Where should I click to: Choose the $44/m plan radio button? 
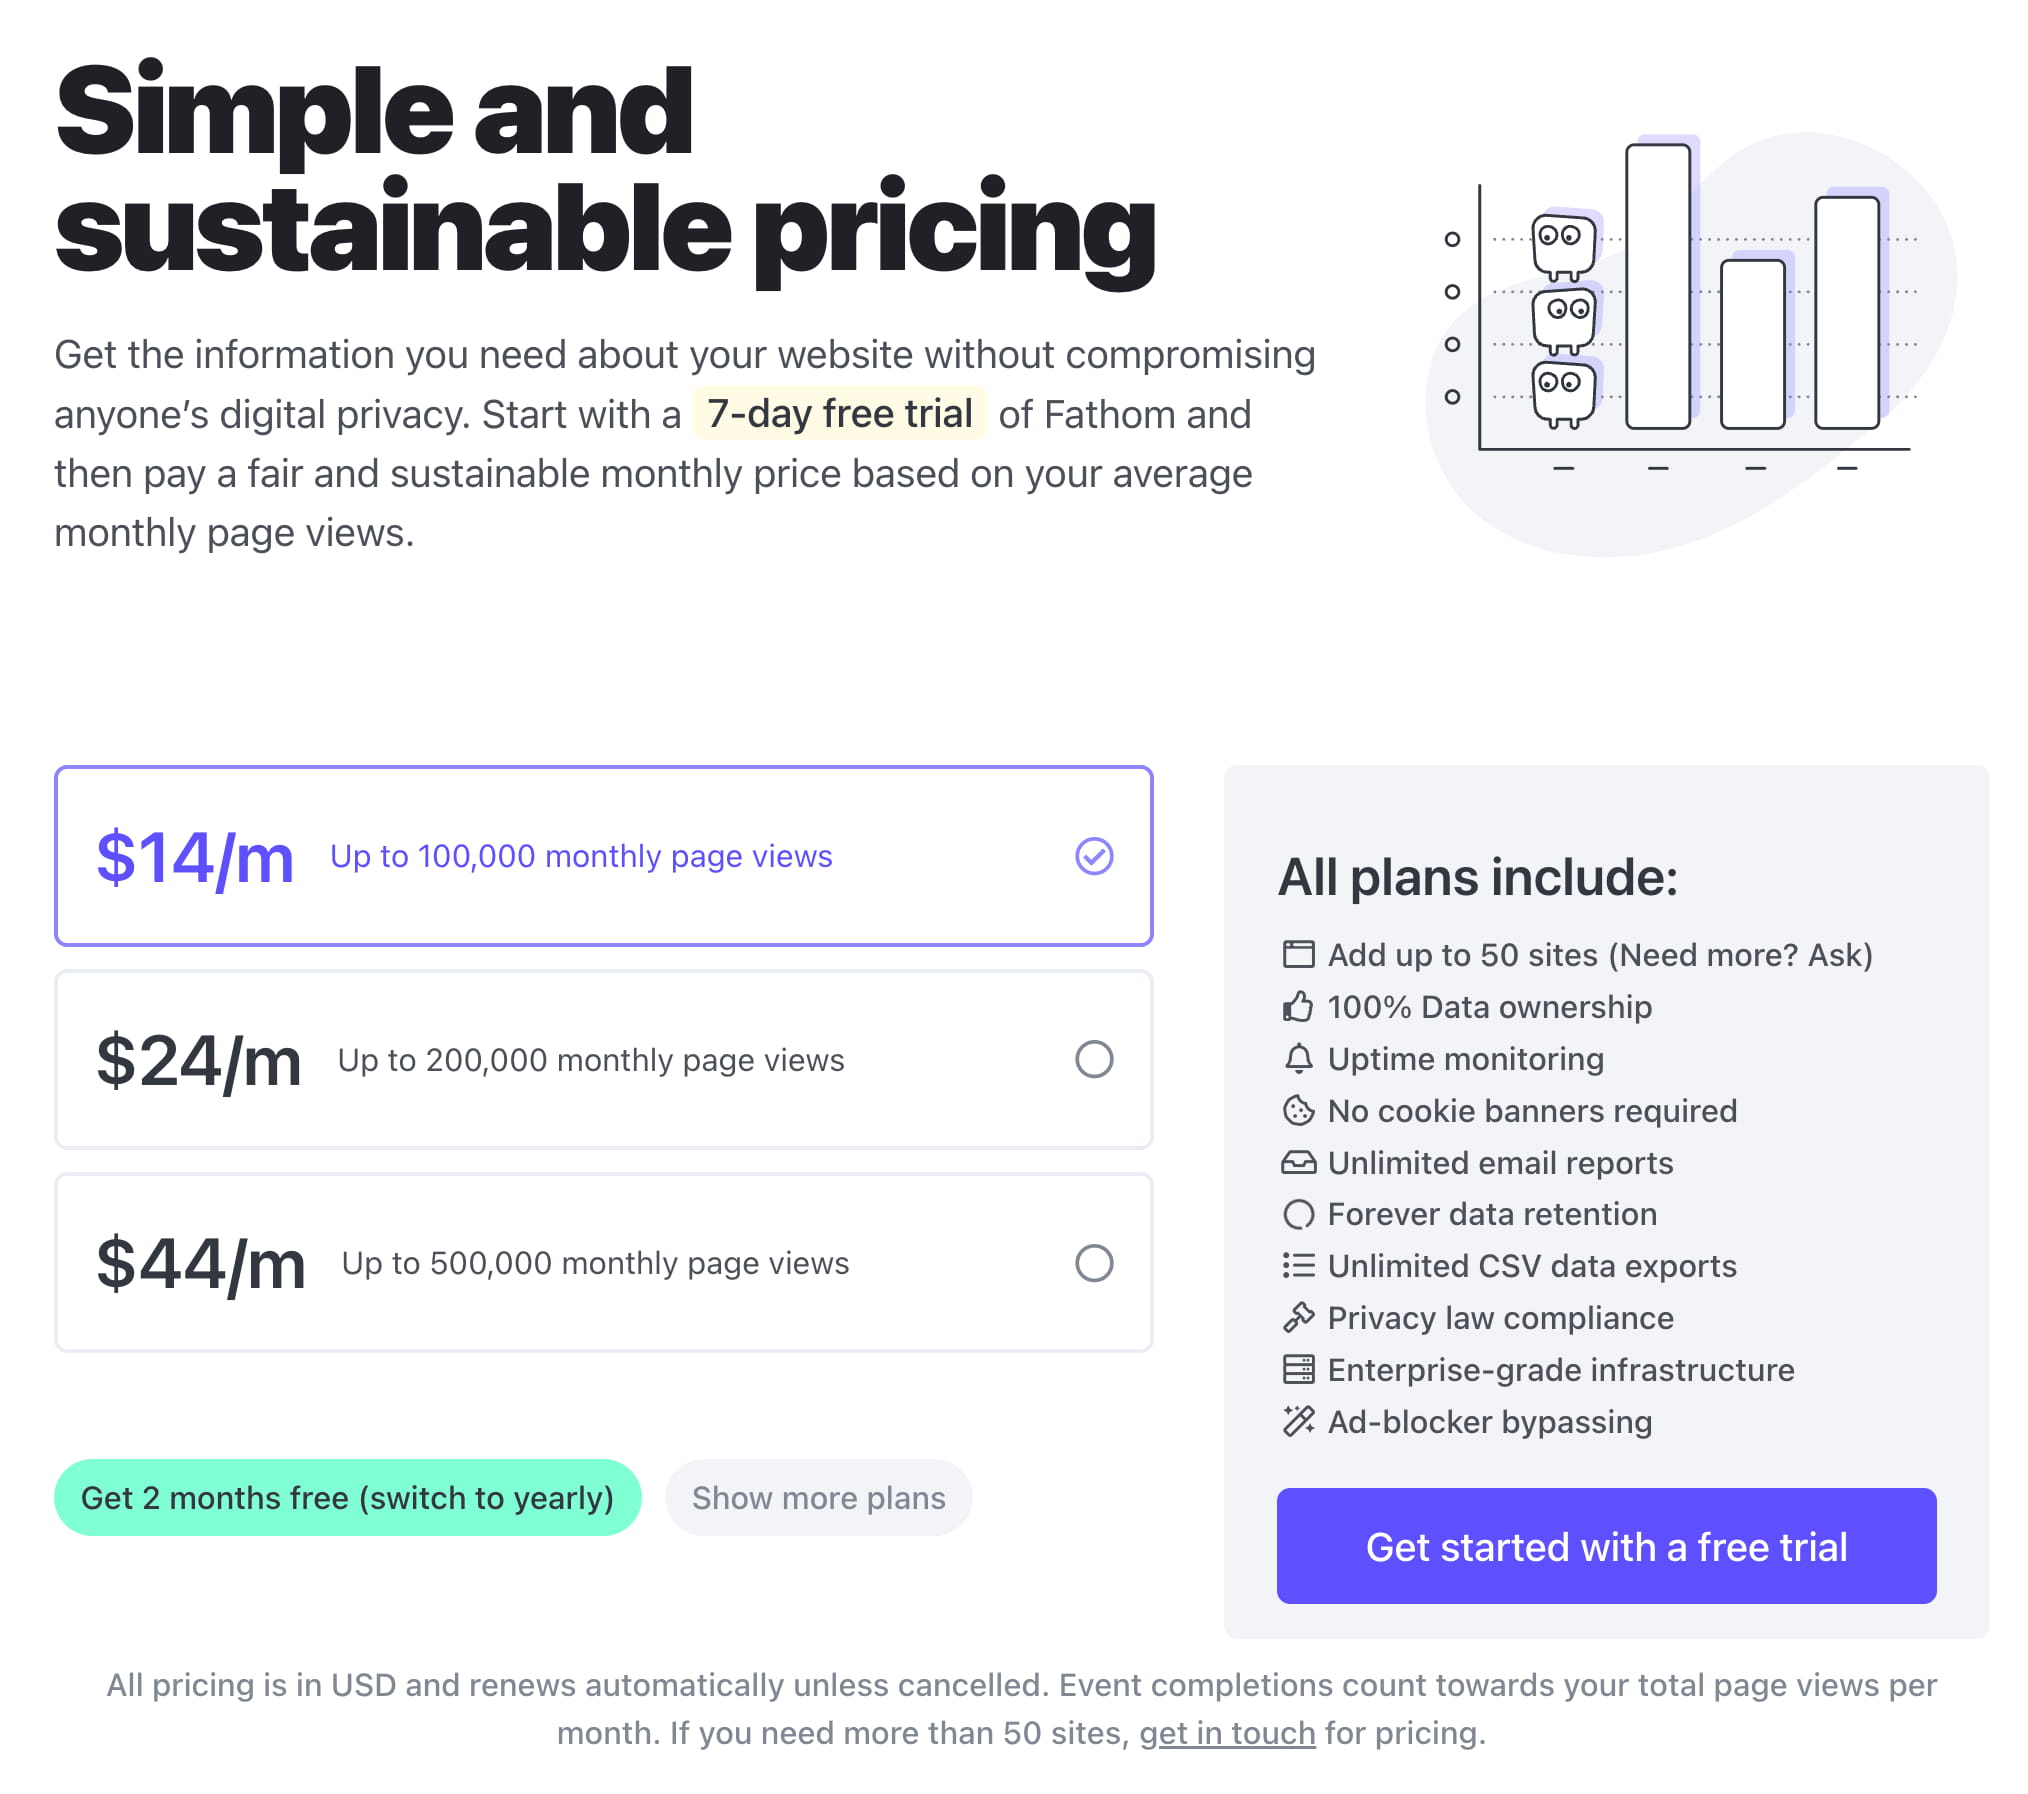1093,1263
